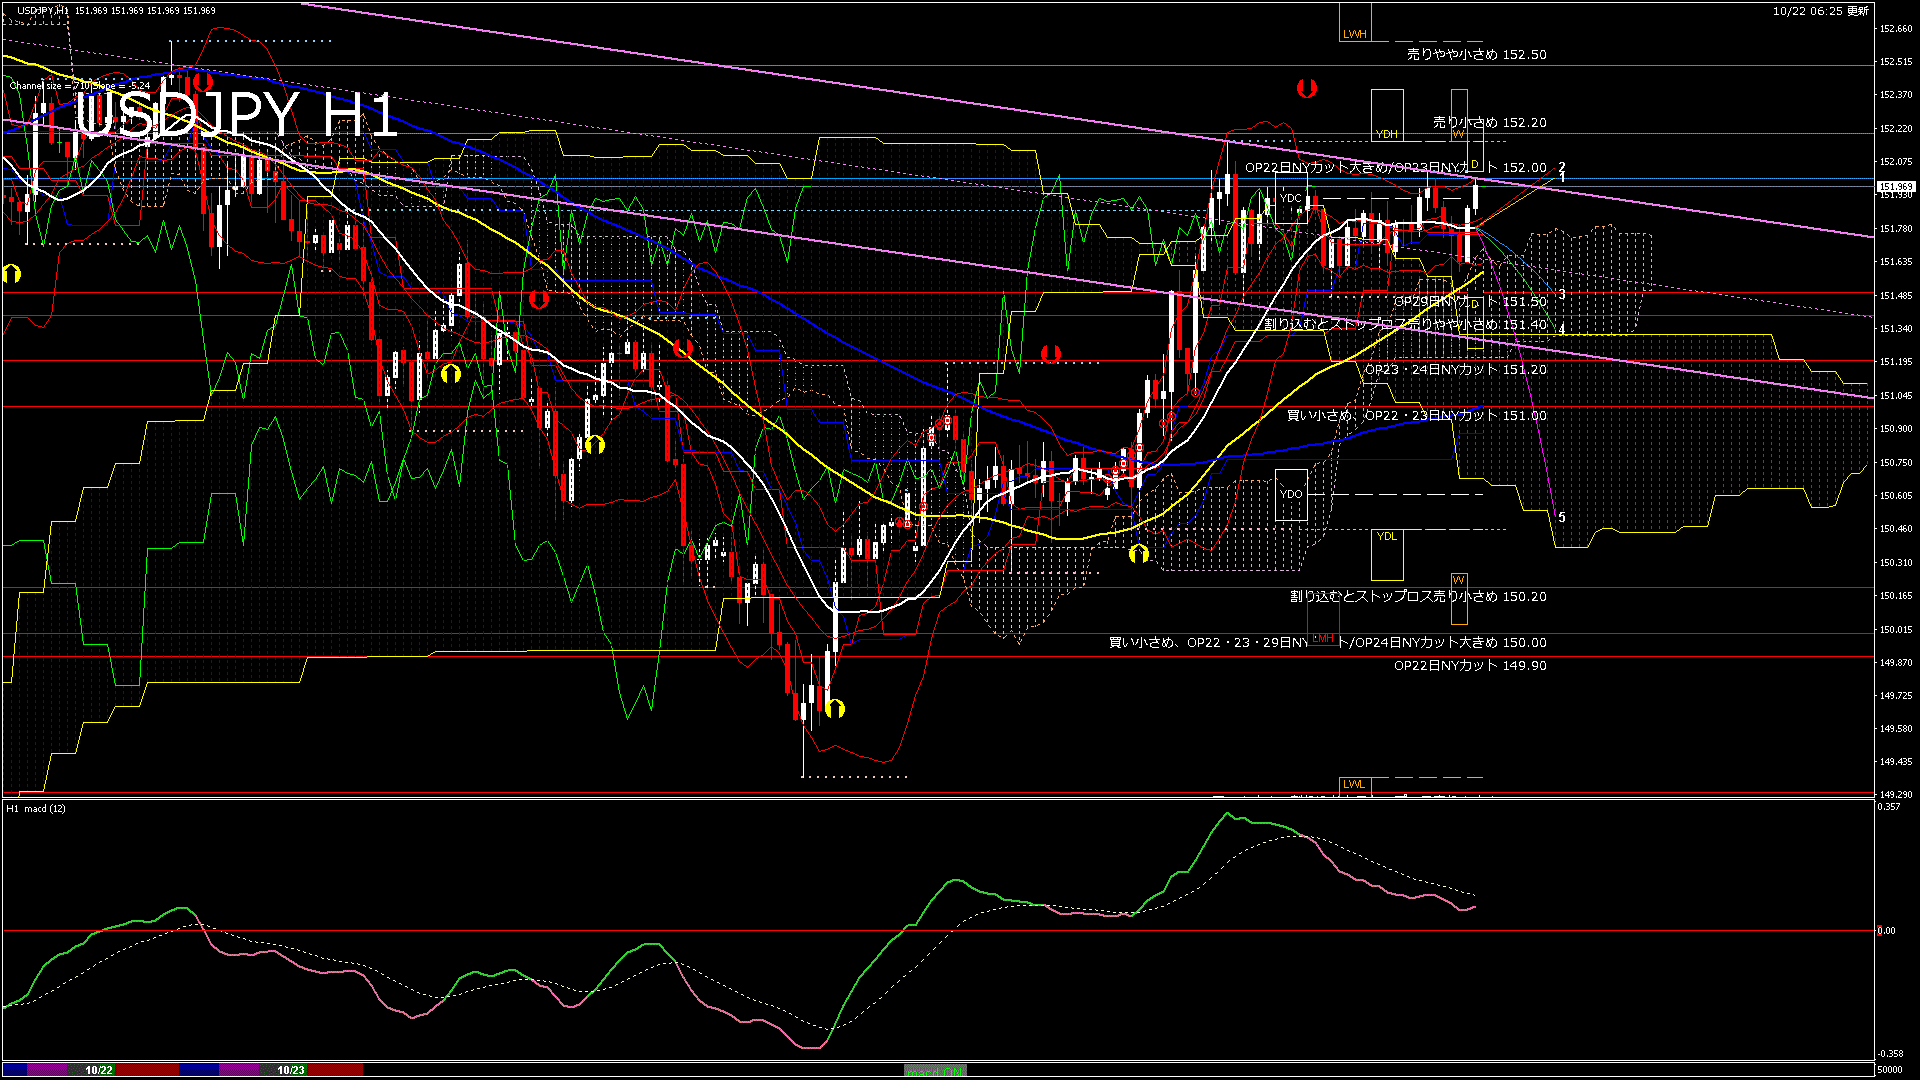The width and height of the screenshot is (1920, 1080).
Task: Click the yellow up-arrow at the chart's lowest candle
Action: tap(835, 709)
